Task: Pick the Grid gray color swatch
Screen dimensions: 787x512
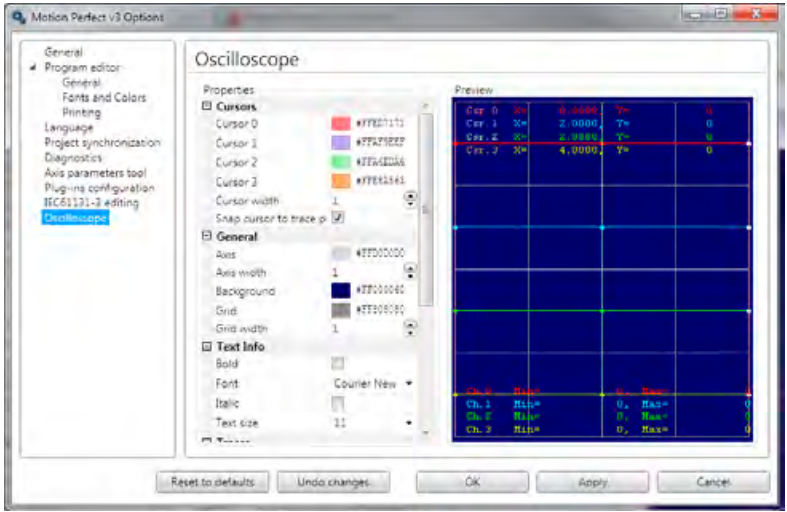Action: click(341, 310)
